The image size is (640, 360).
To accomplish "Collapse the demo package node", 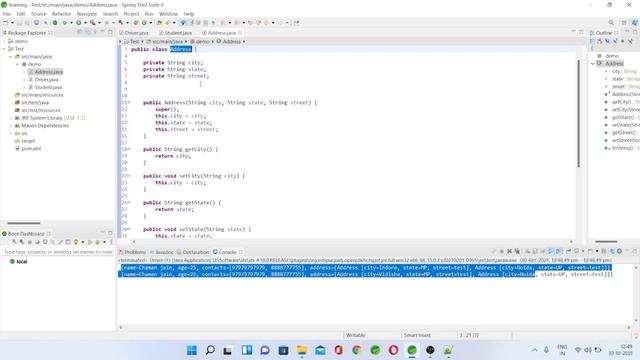I will (18, 64).
